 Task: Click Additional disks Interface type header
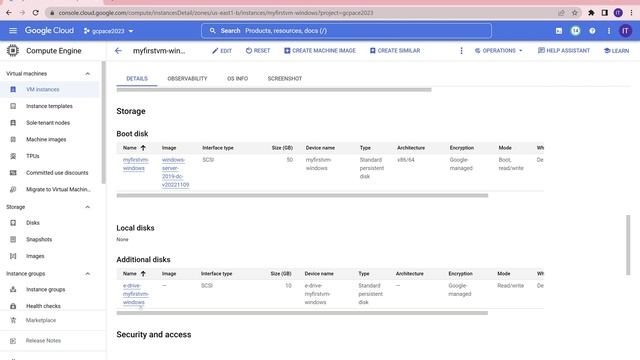[216, 273]
